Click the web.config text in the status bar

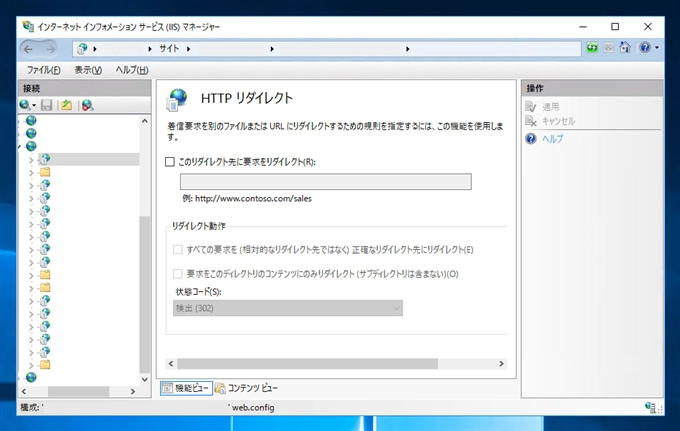pos(253,408)
